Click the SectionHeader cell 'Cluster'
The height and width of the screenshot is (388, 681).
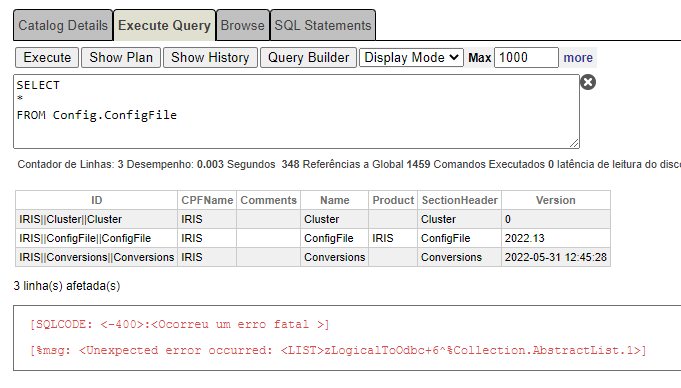(460, 219)
